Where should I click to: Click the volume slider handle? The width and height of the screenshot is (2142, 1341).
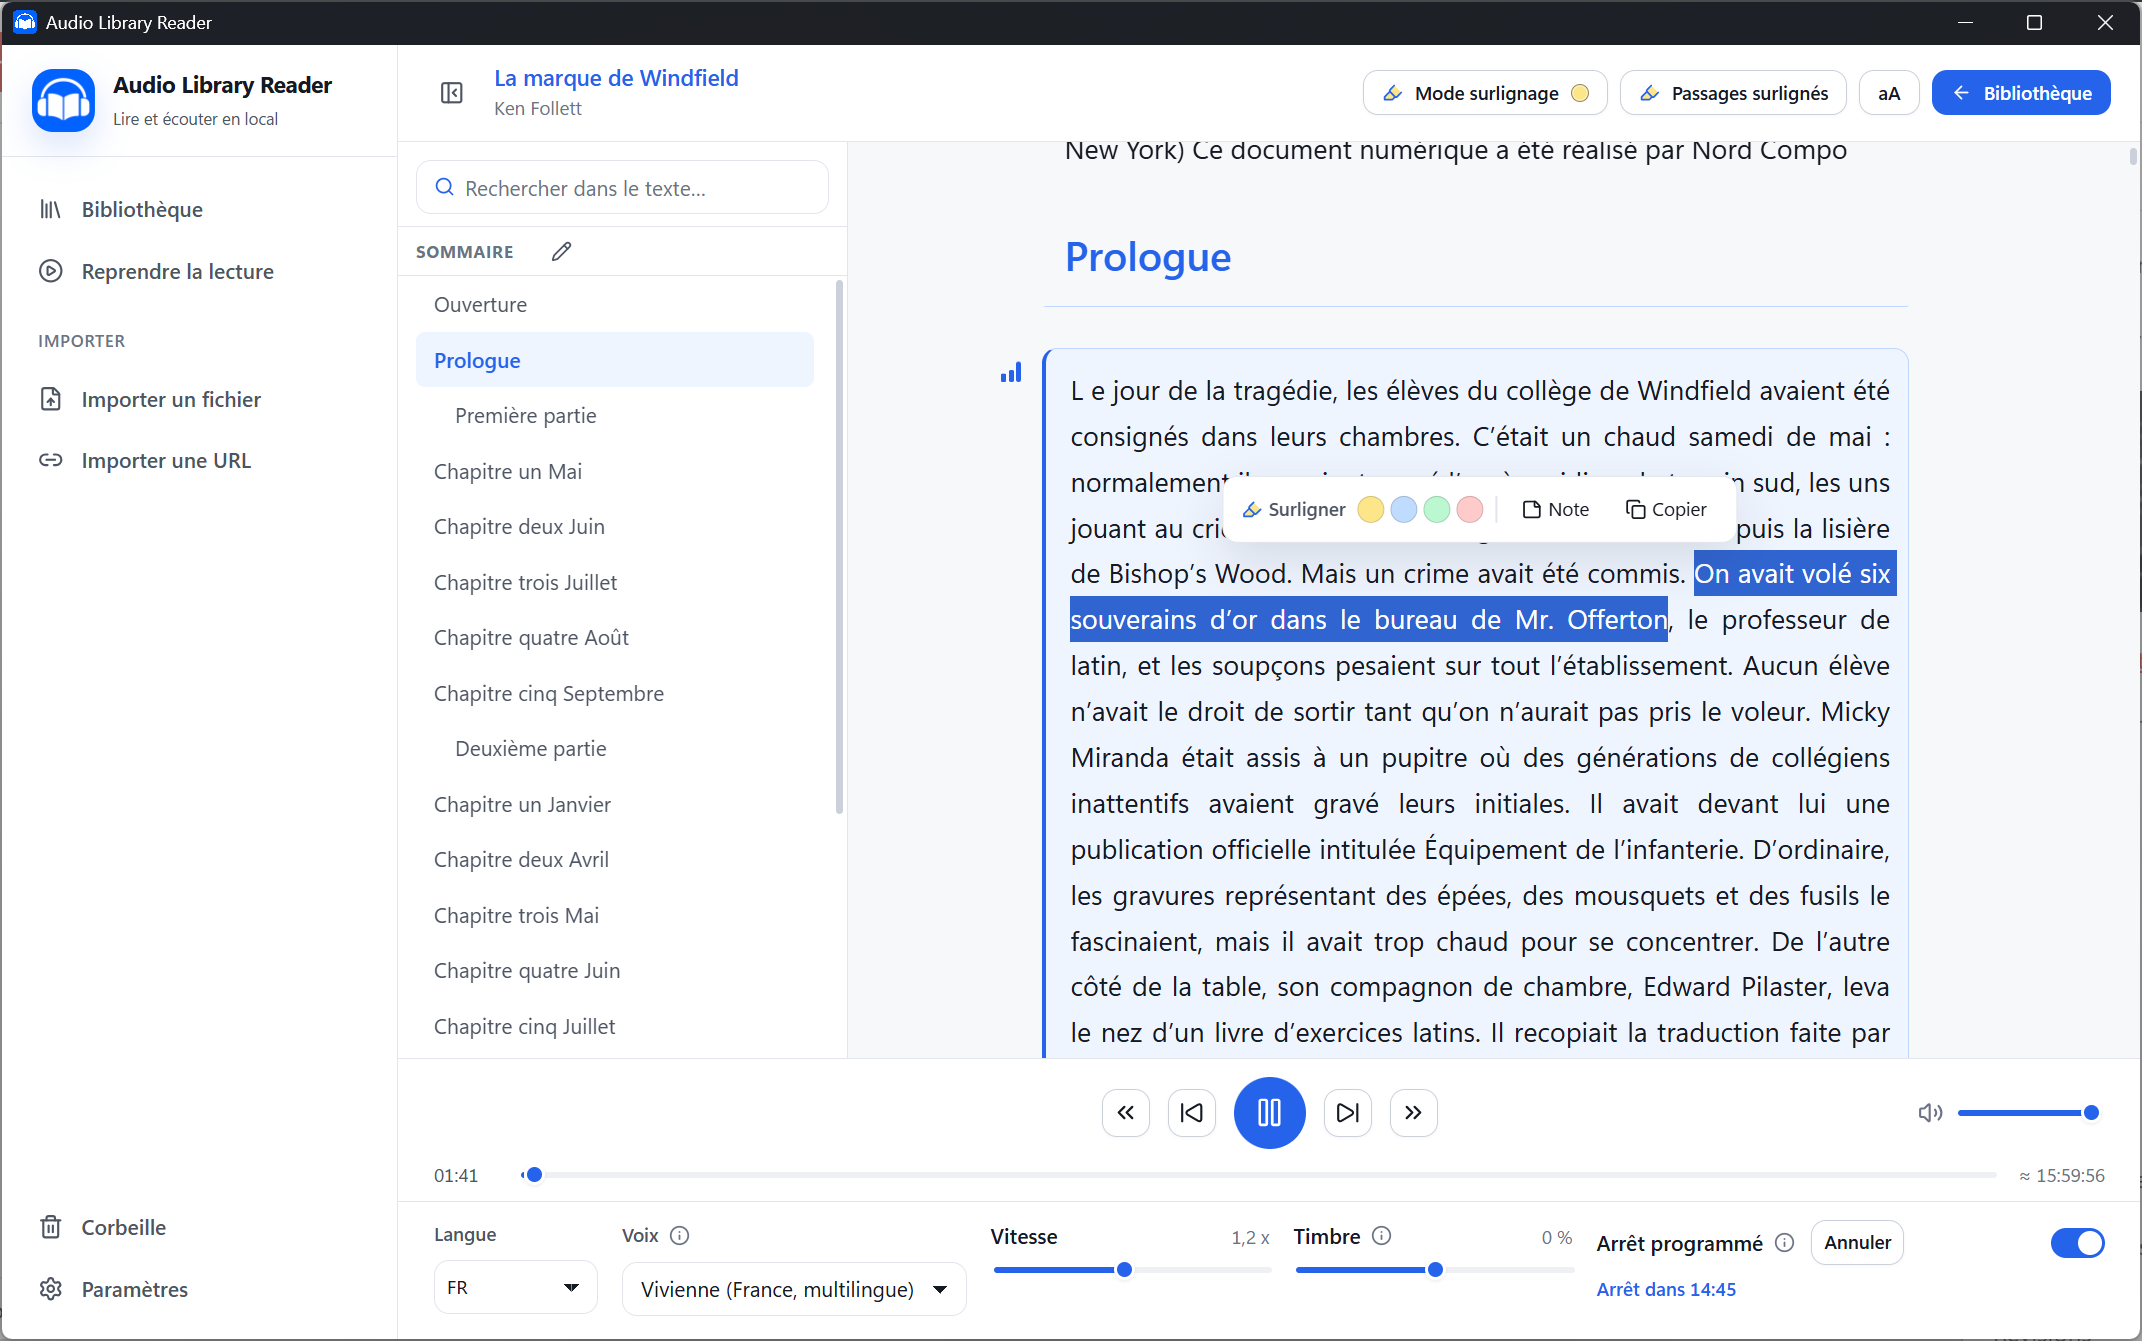pos(2091,1113)
